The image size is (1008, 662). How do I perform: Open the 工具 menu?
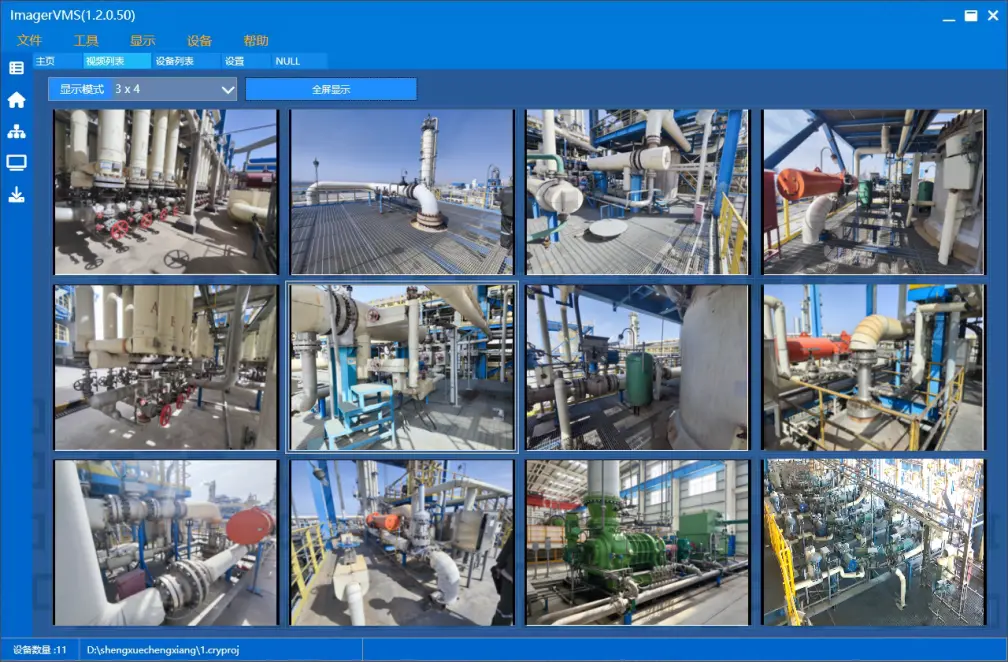pos(86,41)
